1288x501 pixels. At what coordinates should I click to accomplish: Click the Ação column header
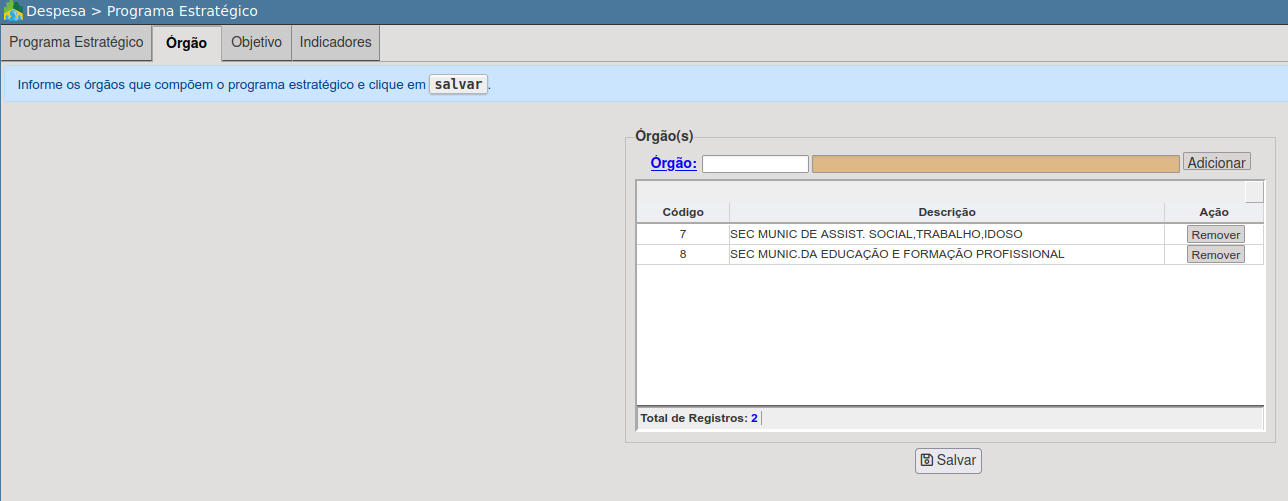[1213, 212]
